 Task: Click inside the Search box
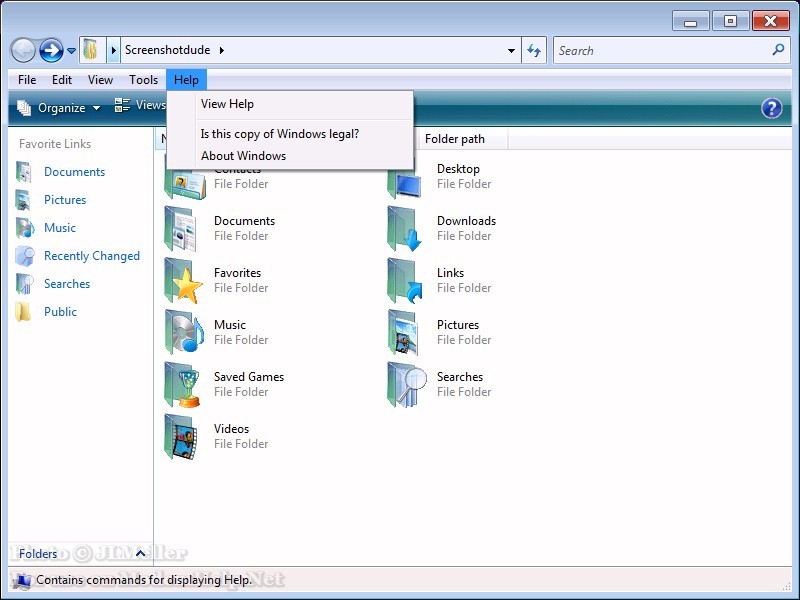tap(662, 51)
